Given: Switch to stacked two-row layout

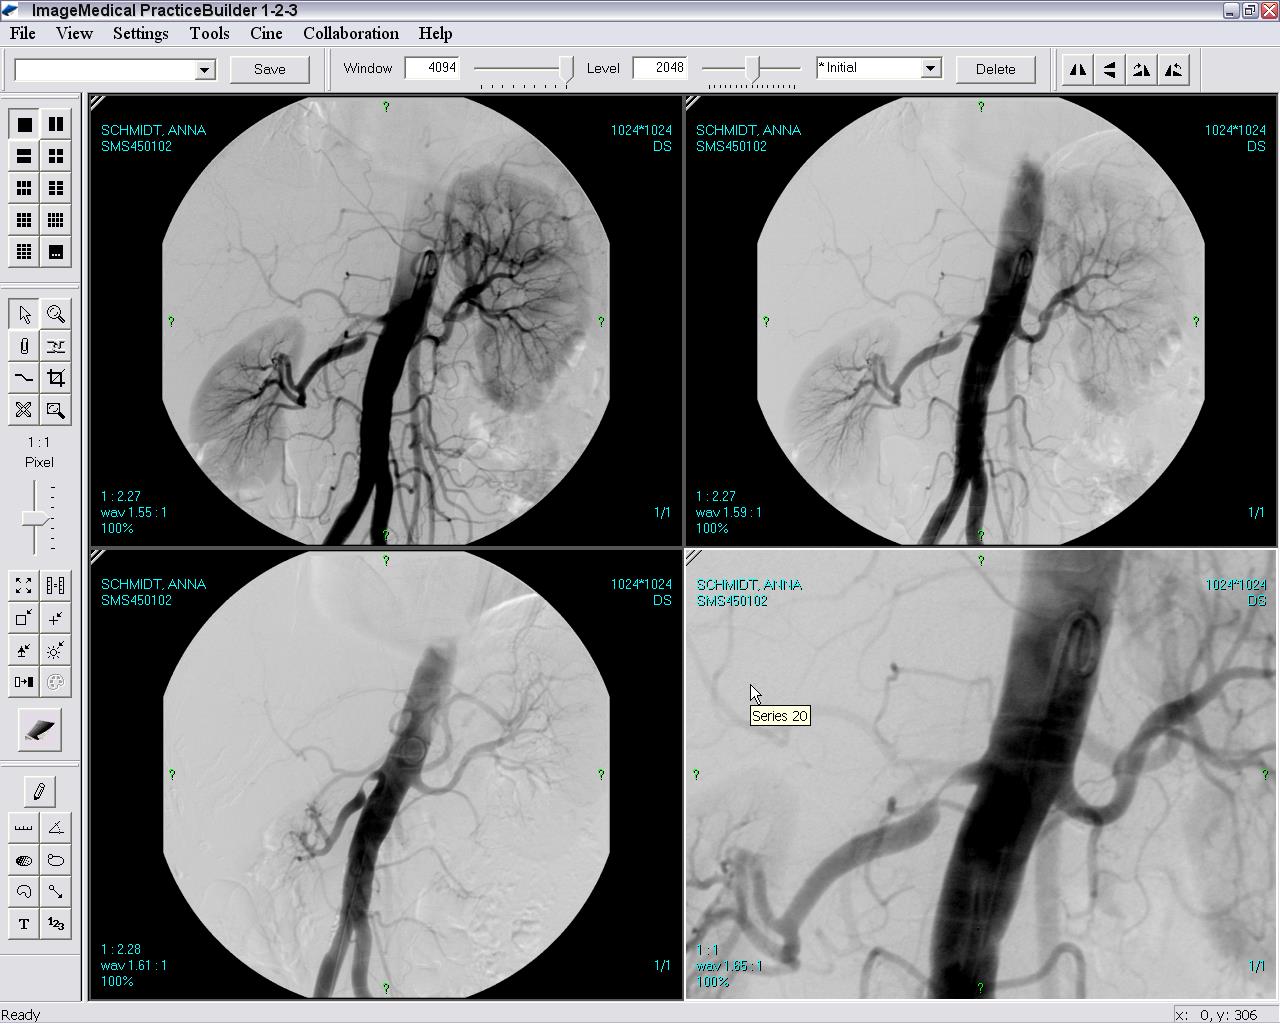Looking at the screenshot, I should [25, 156].
